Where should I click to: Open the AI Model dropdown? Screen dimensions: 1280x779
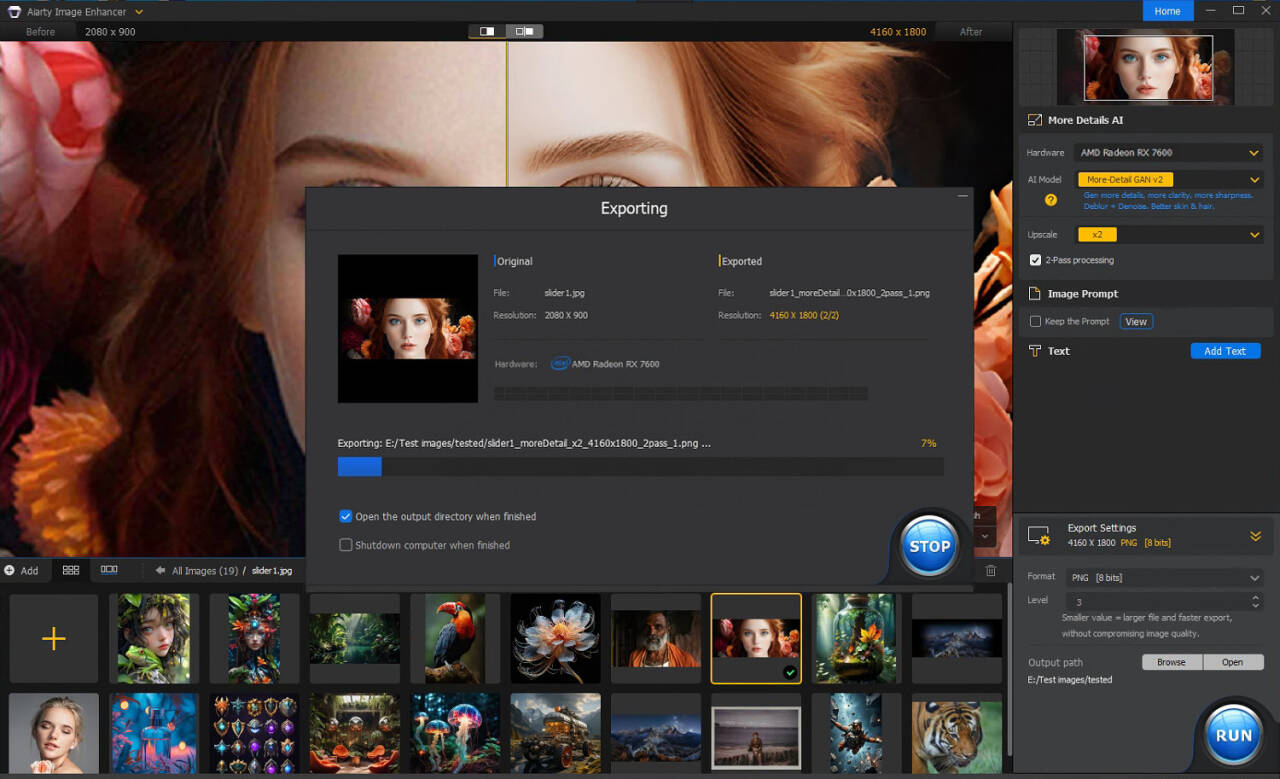pyautogui.click(x=1168, y=179)
